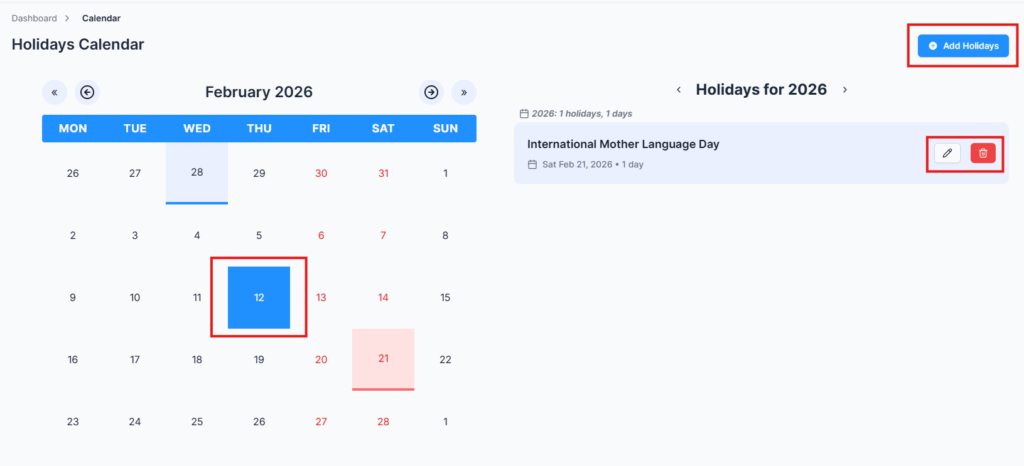
Task: Click the pencil edit icon for the holiday
Action: (947, 153)
